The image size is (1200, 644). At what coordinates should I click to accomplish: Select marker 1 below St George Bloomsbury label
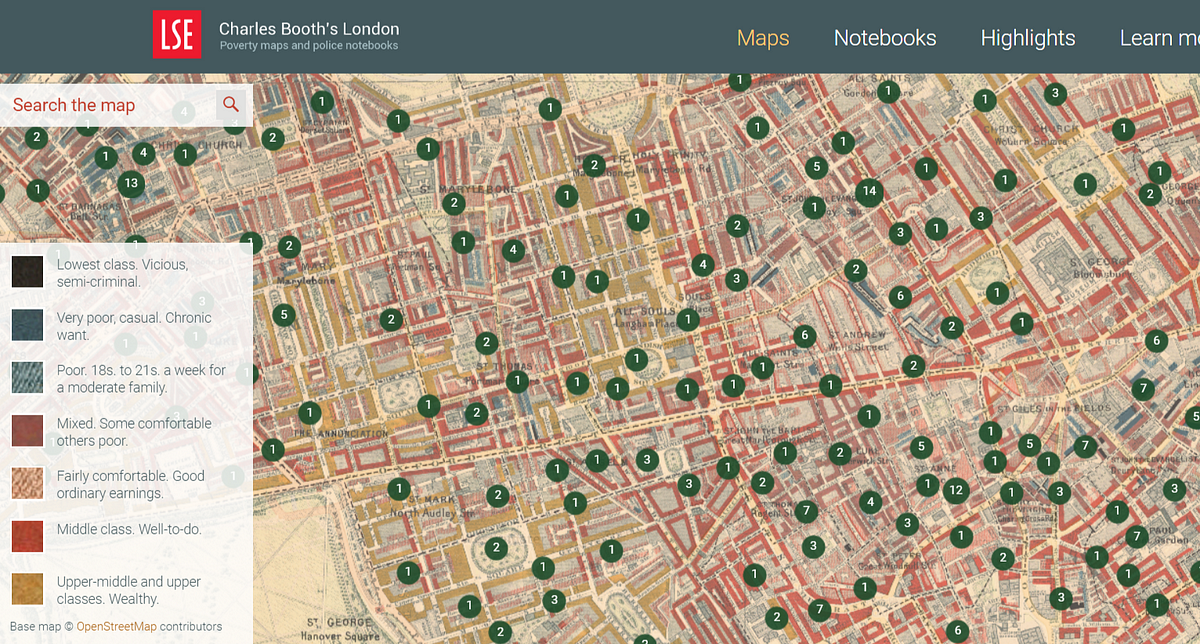pos(1021,323)
